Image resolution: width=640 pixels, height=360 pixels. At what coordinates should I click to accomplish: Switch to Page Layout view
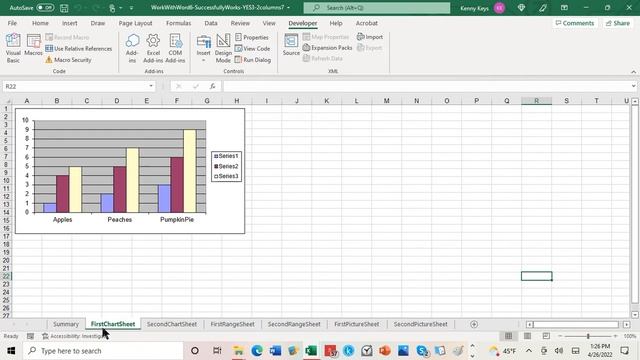[x=527, y=336]
